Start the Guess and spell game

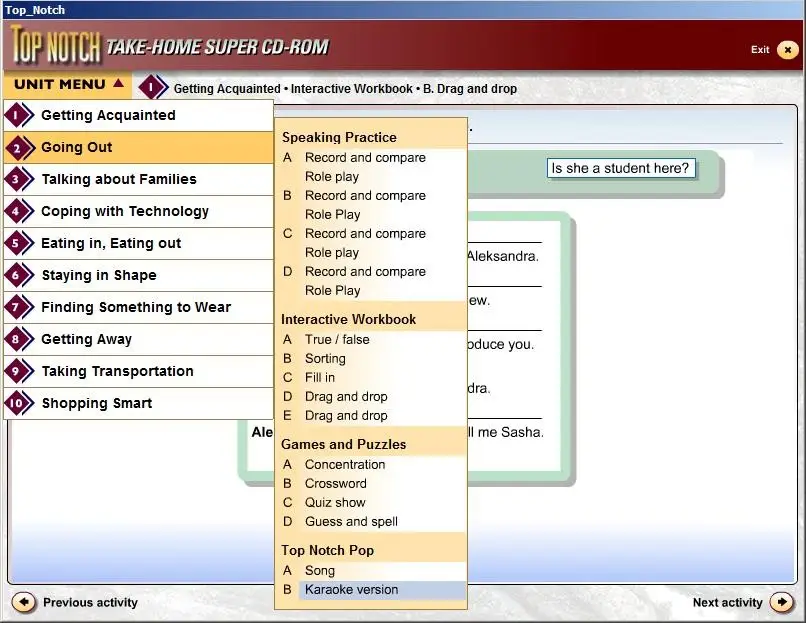coord(351,521)
